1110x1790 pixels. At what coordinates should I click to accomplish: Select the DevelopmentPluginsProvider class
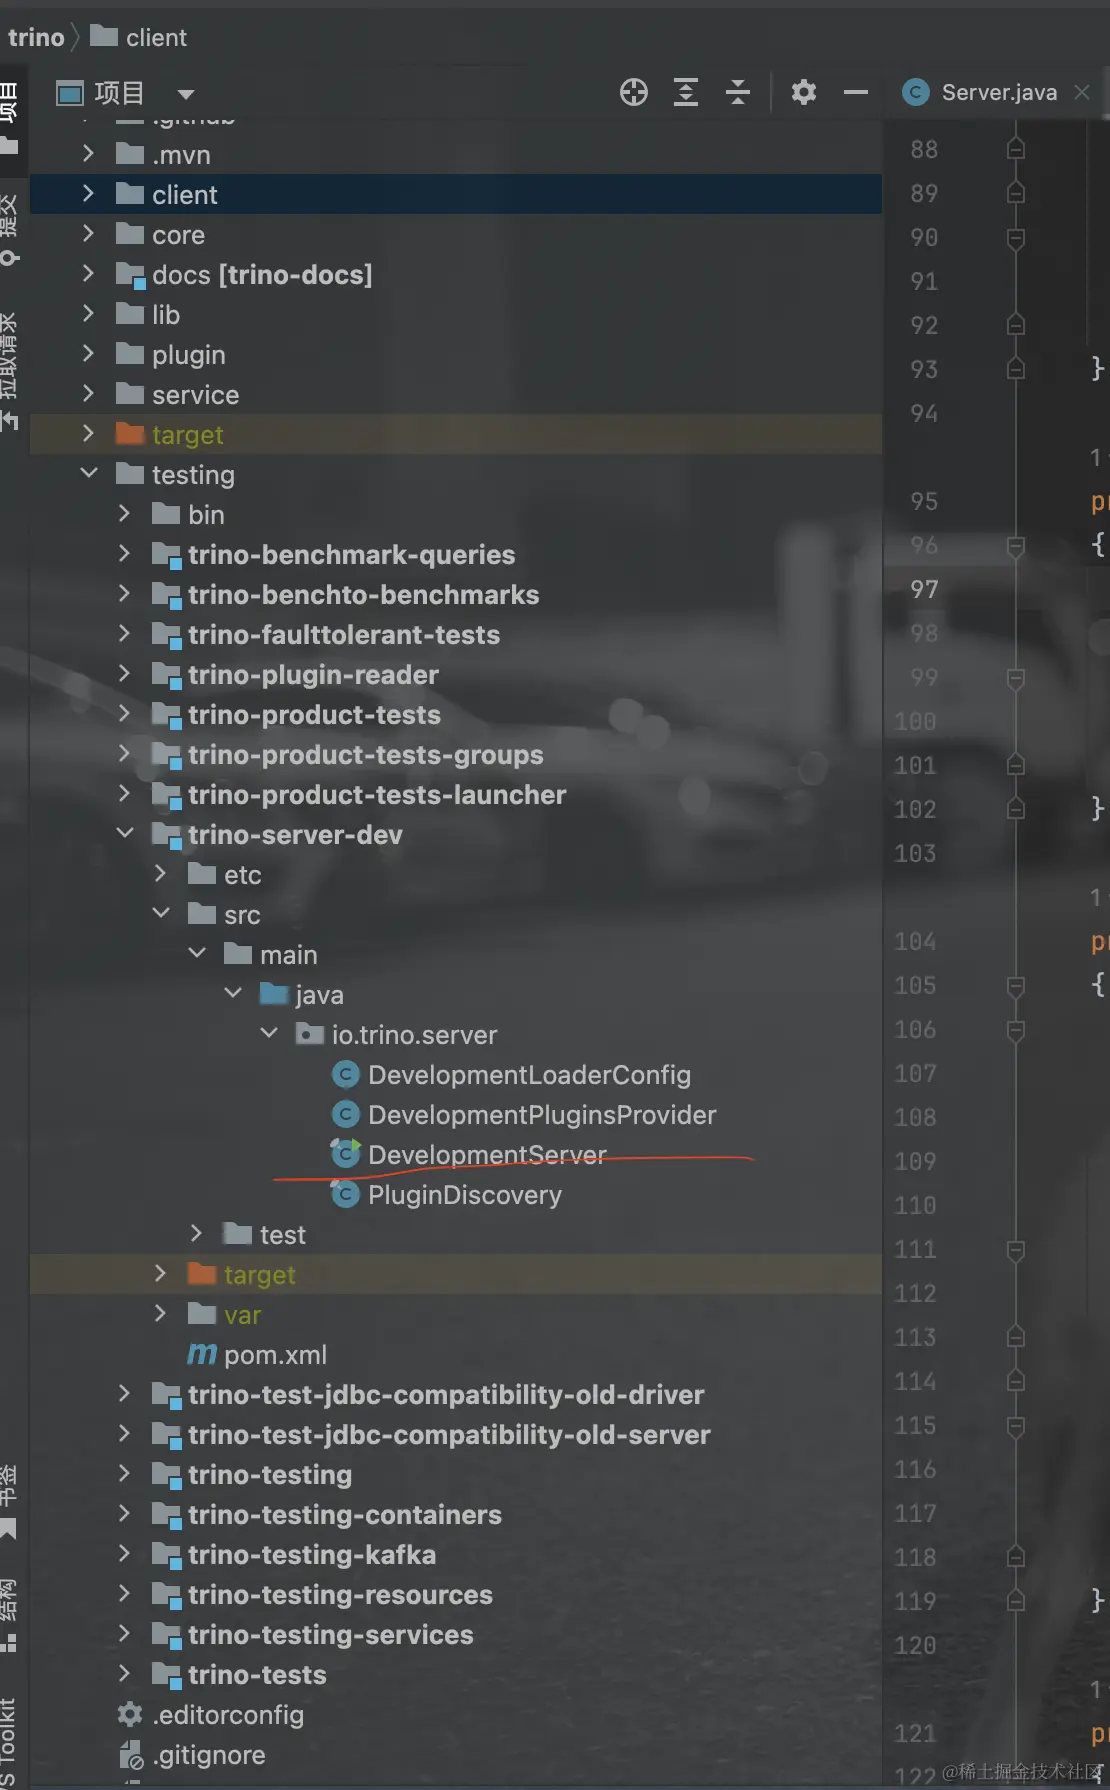pos(542,1115)
